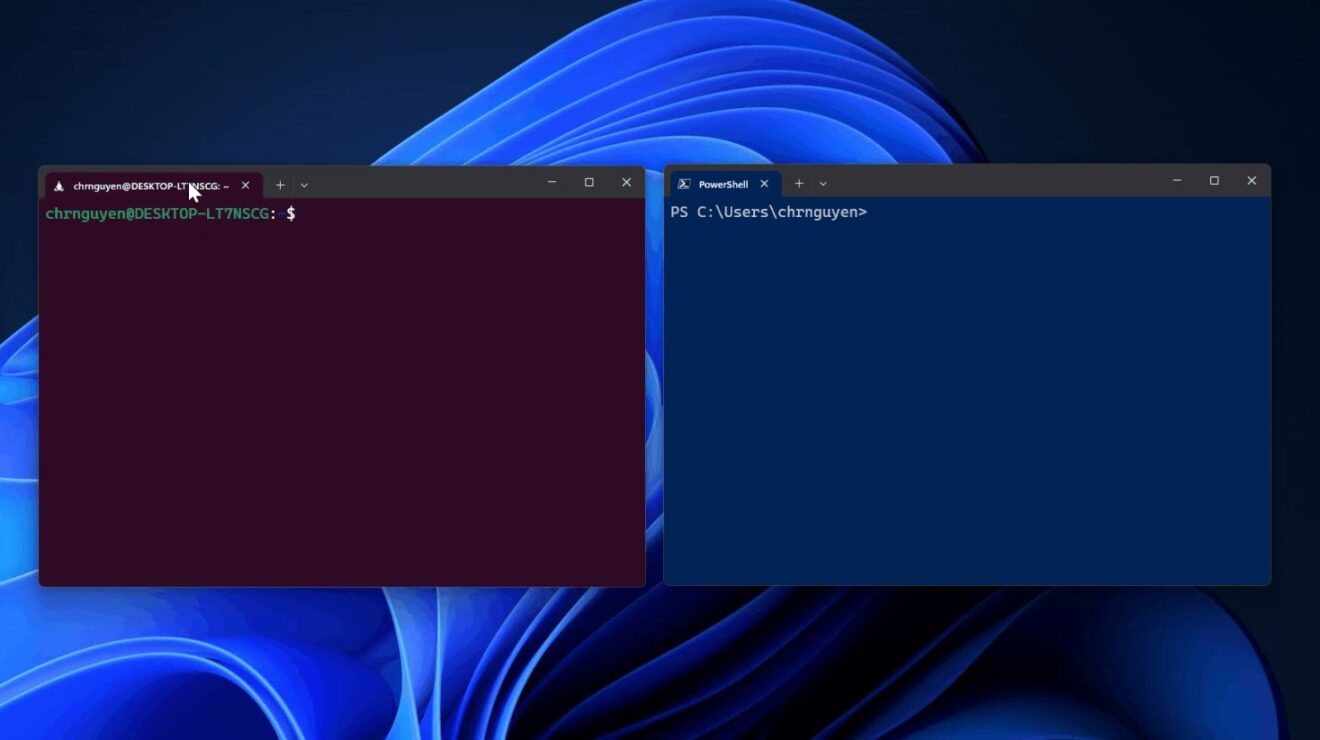1320x740 pixels.
Task: Open the profile dropdown in the PowerShell window
Action: 822,183
